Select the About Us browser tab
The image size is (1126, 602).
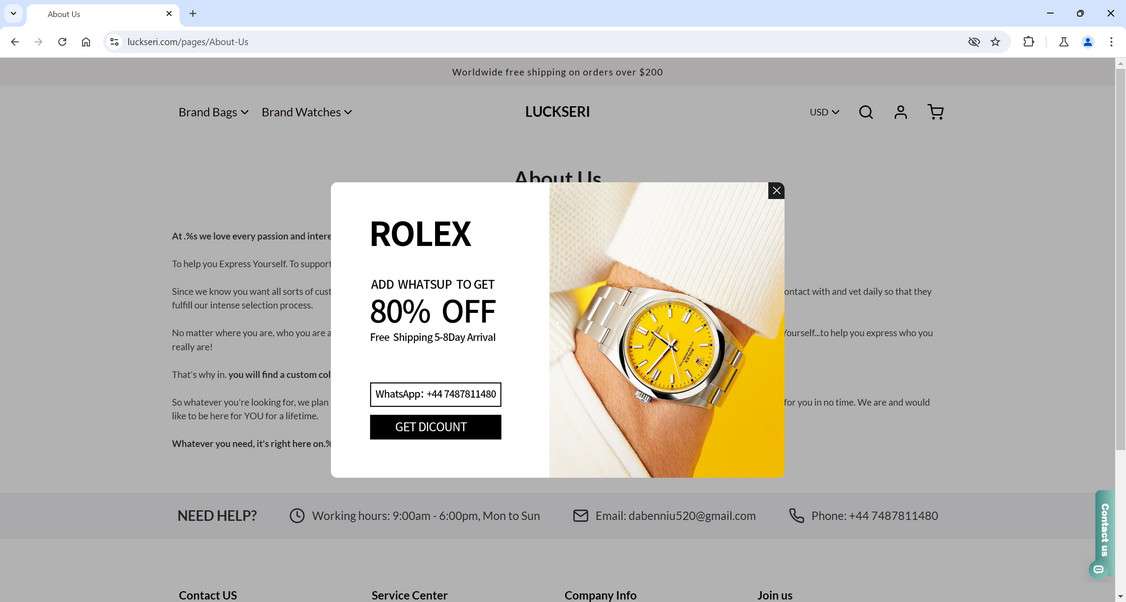pyautogui.click(x=103, y=14)
